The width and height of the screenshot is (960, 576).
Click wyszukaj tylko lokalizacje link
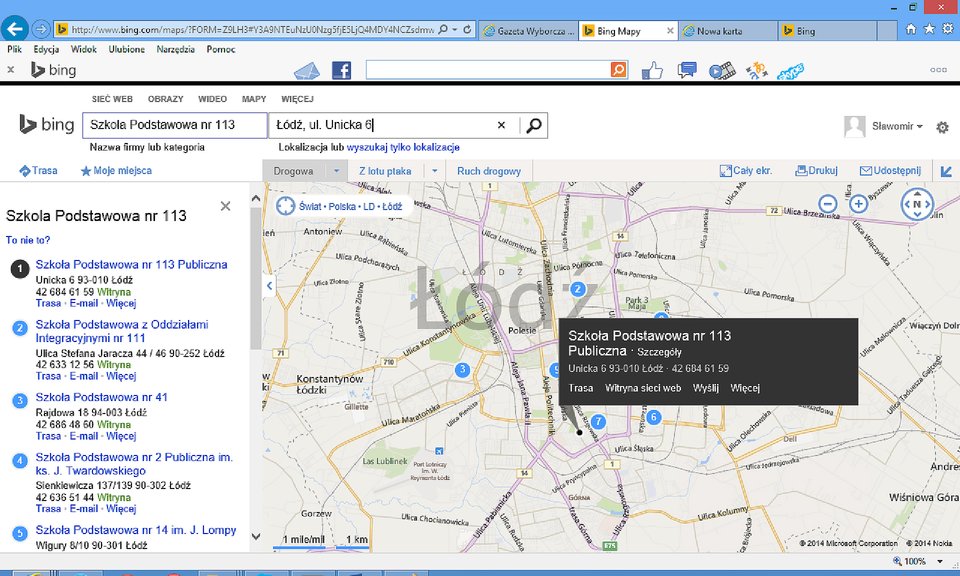coord(403,147)
